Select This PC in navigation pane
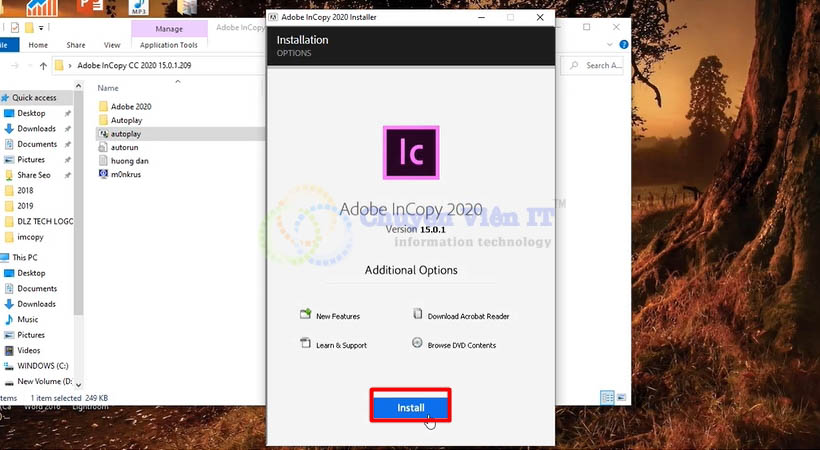This screenshot has height=450, width=820. (24, 257)
